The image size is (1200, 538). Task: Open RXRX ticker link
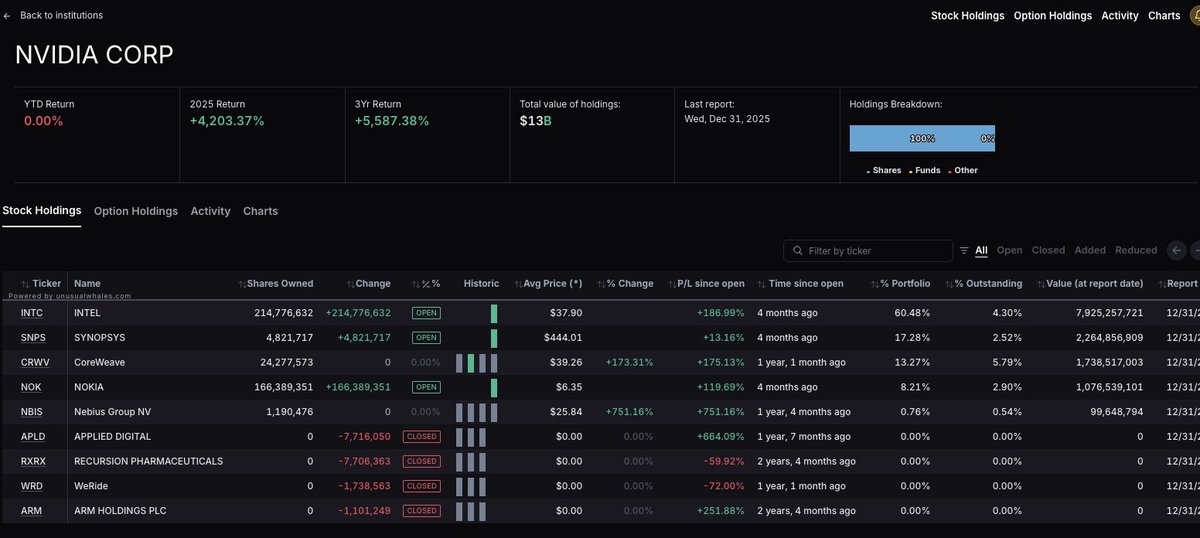33,461
